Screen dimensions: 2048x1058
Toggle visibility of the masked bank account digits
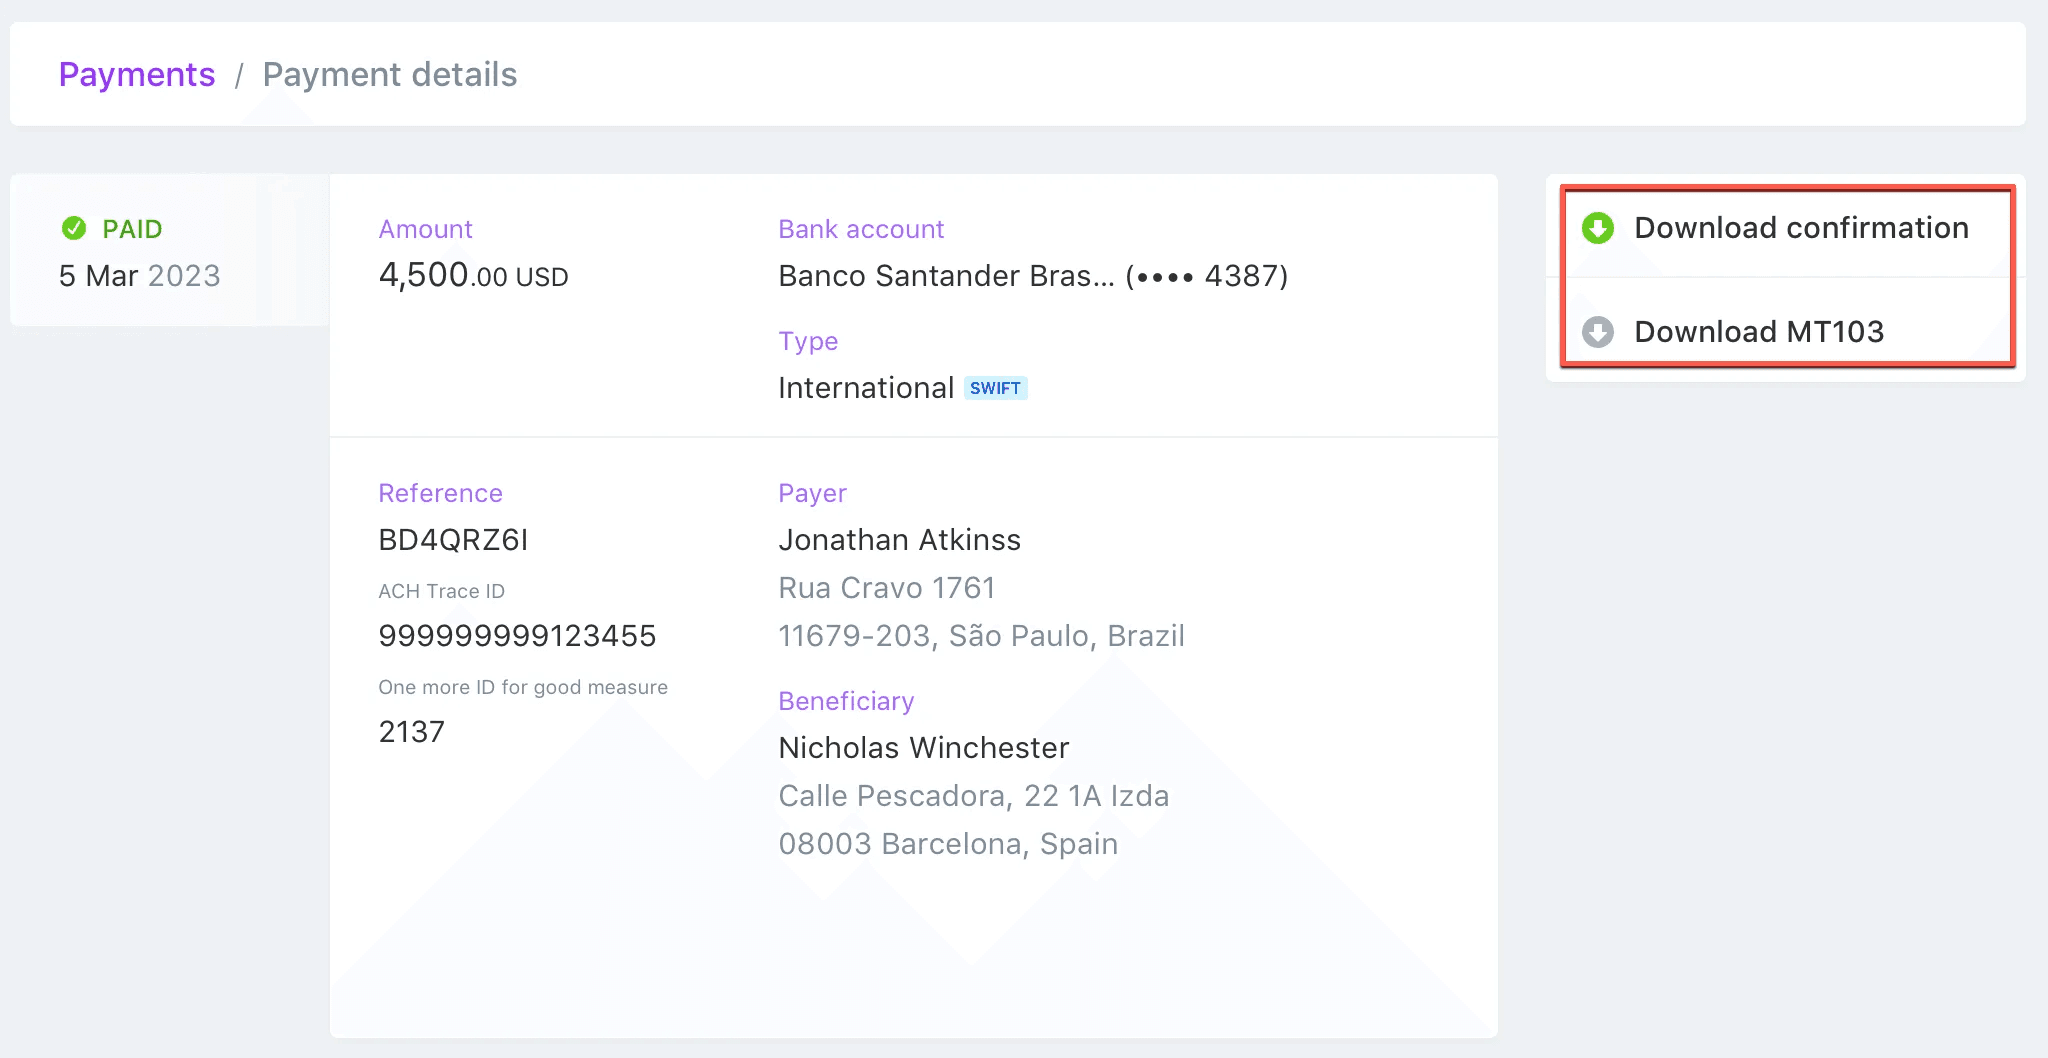(x=1204, y=276)
